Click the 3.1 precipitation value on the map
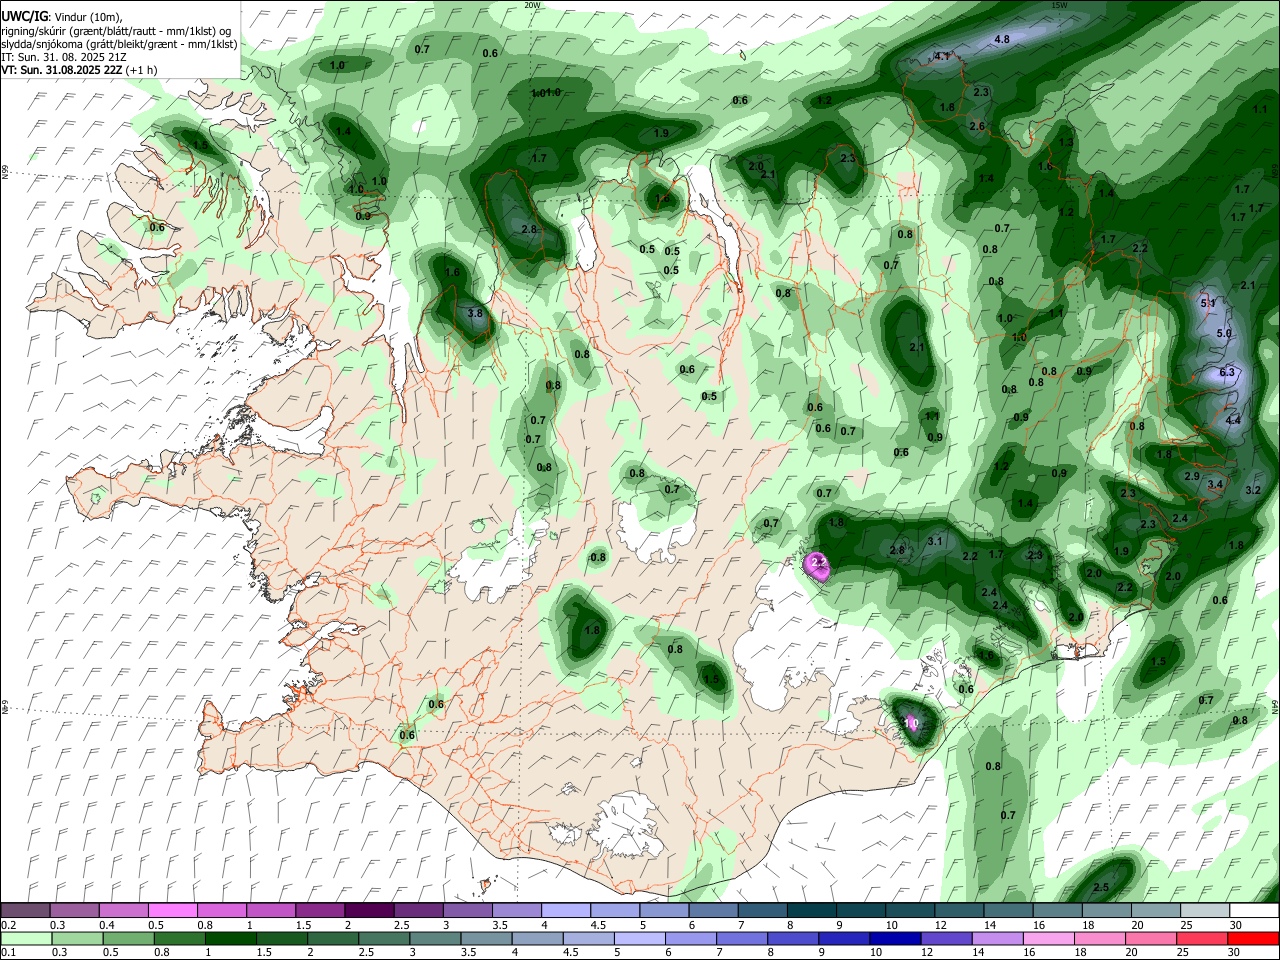Viewport: 1280px width, 960px height. [x=935, y=541]
